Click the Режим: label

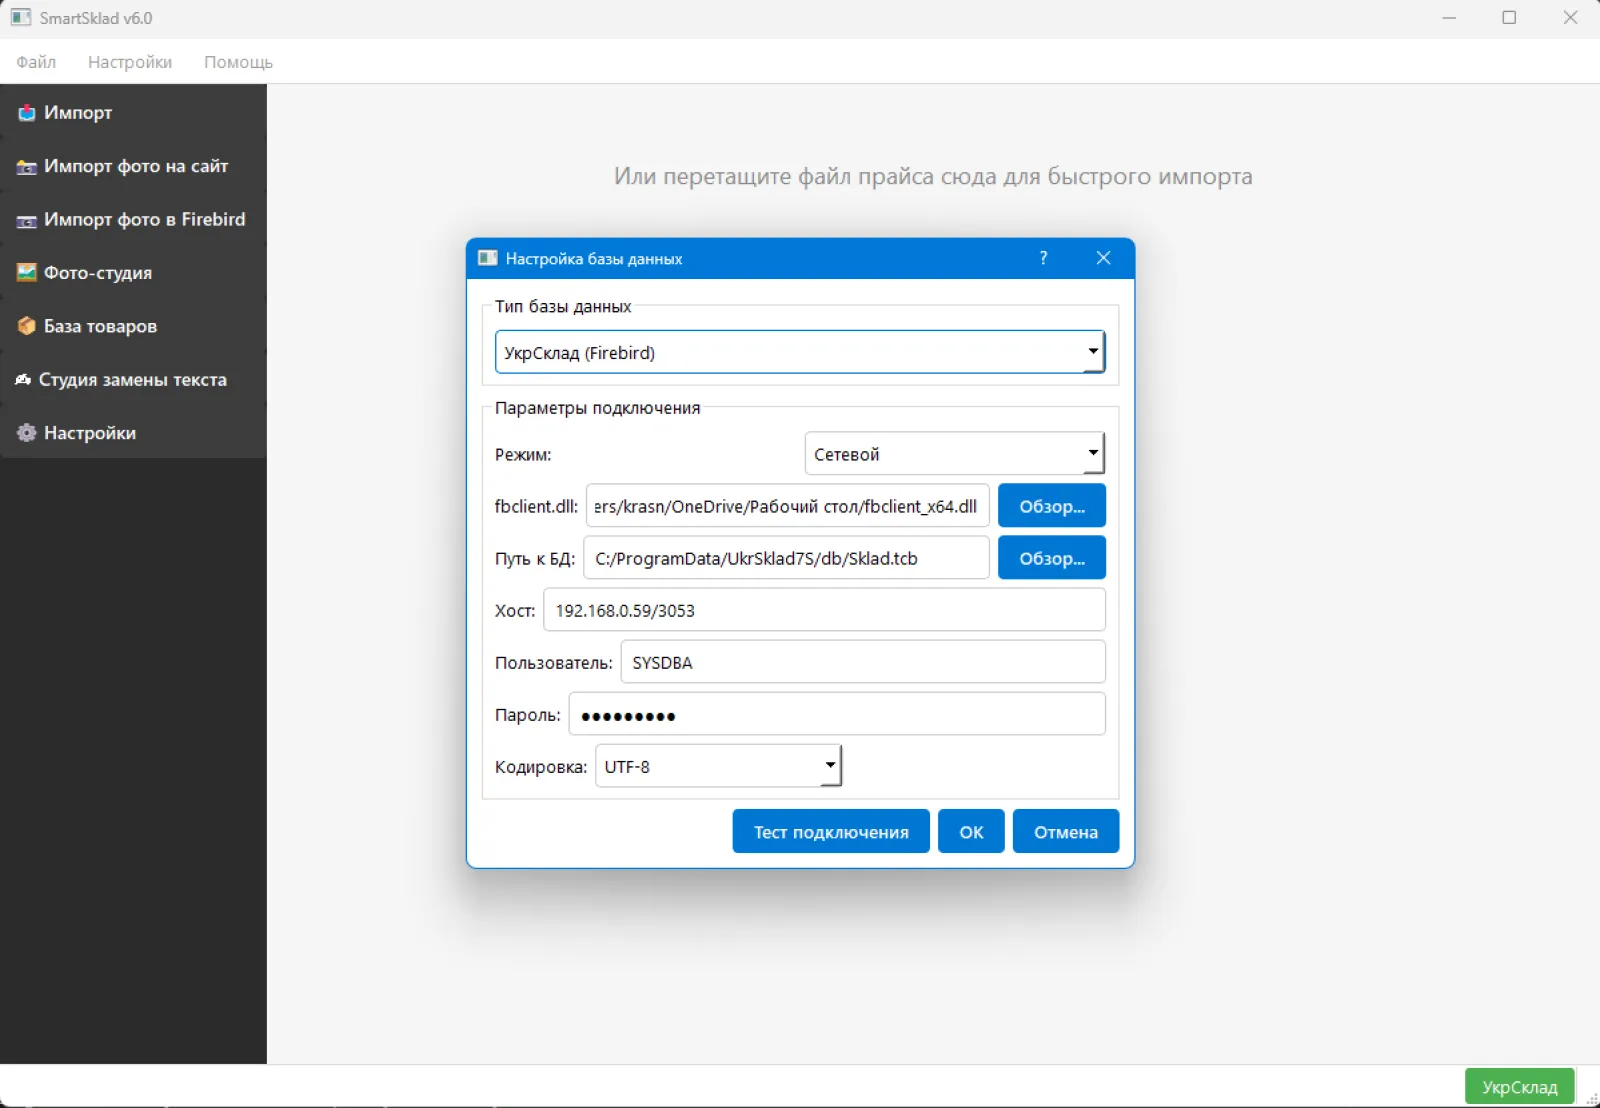[523, 455]
